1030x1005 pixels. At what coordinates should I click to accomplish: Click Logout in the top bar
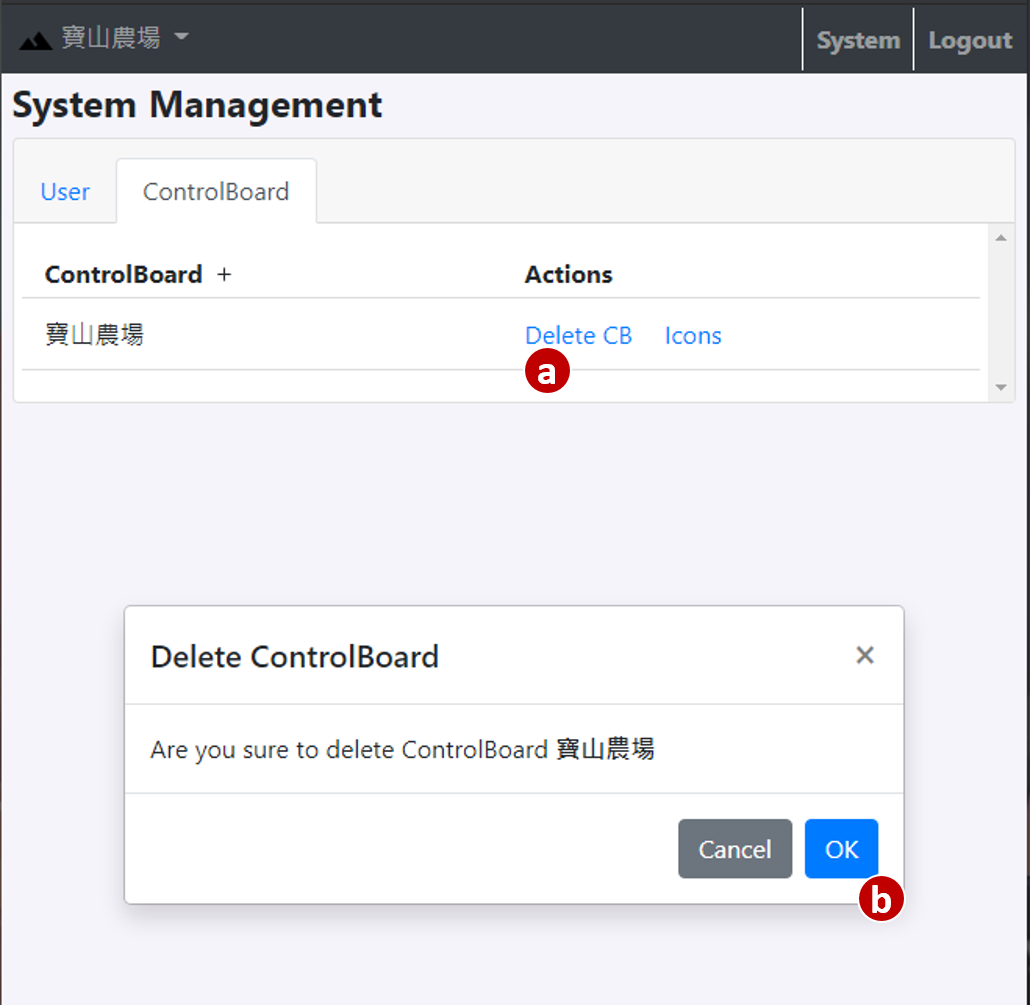click(x=970, y=40)
